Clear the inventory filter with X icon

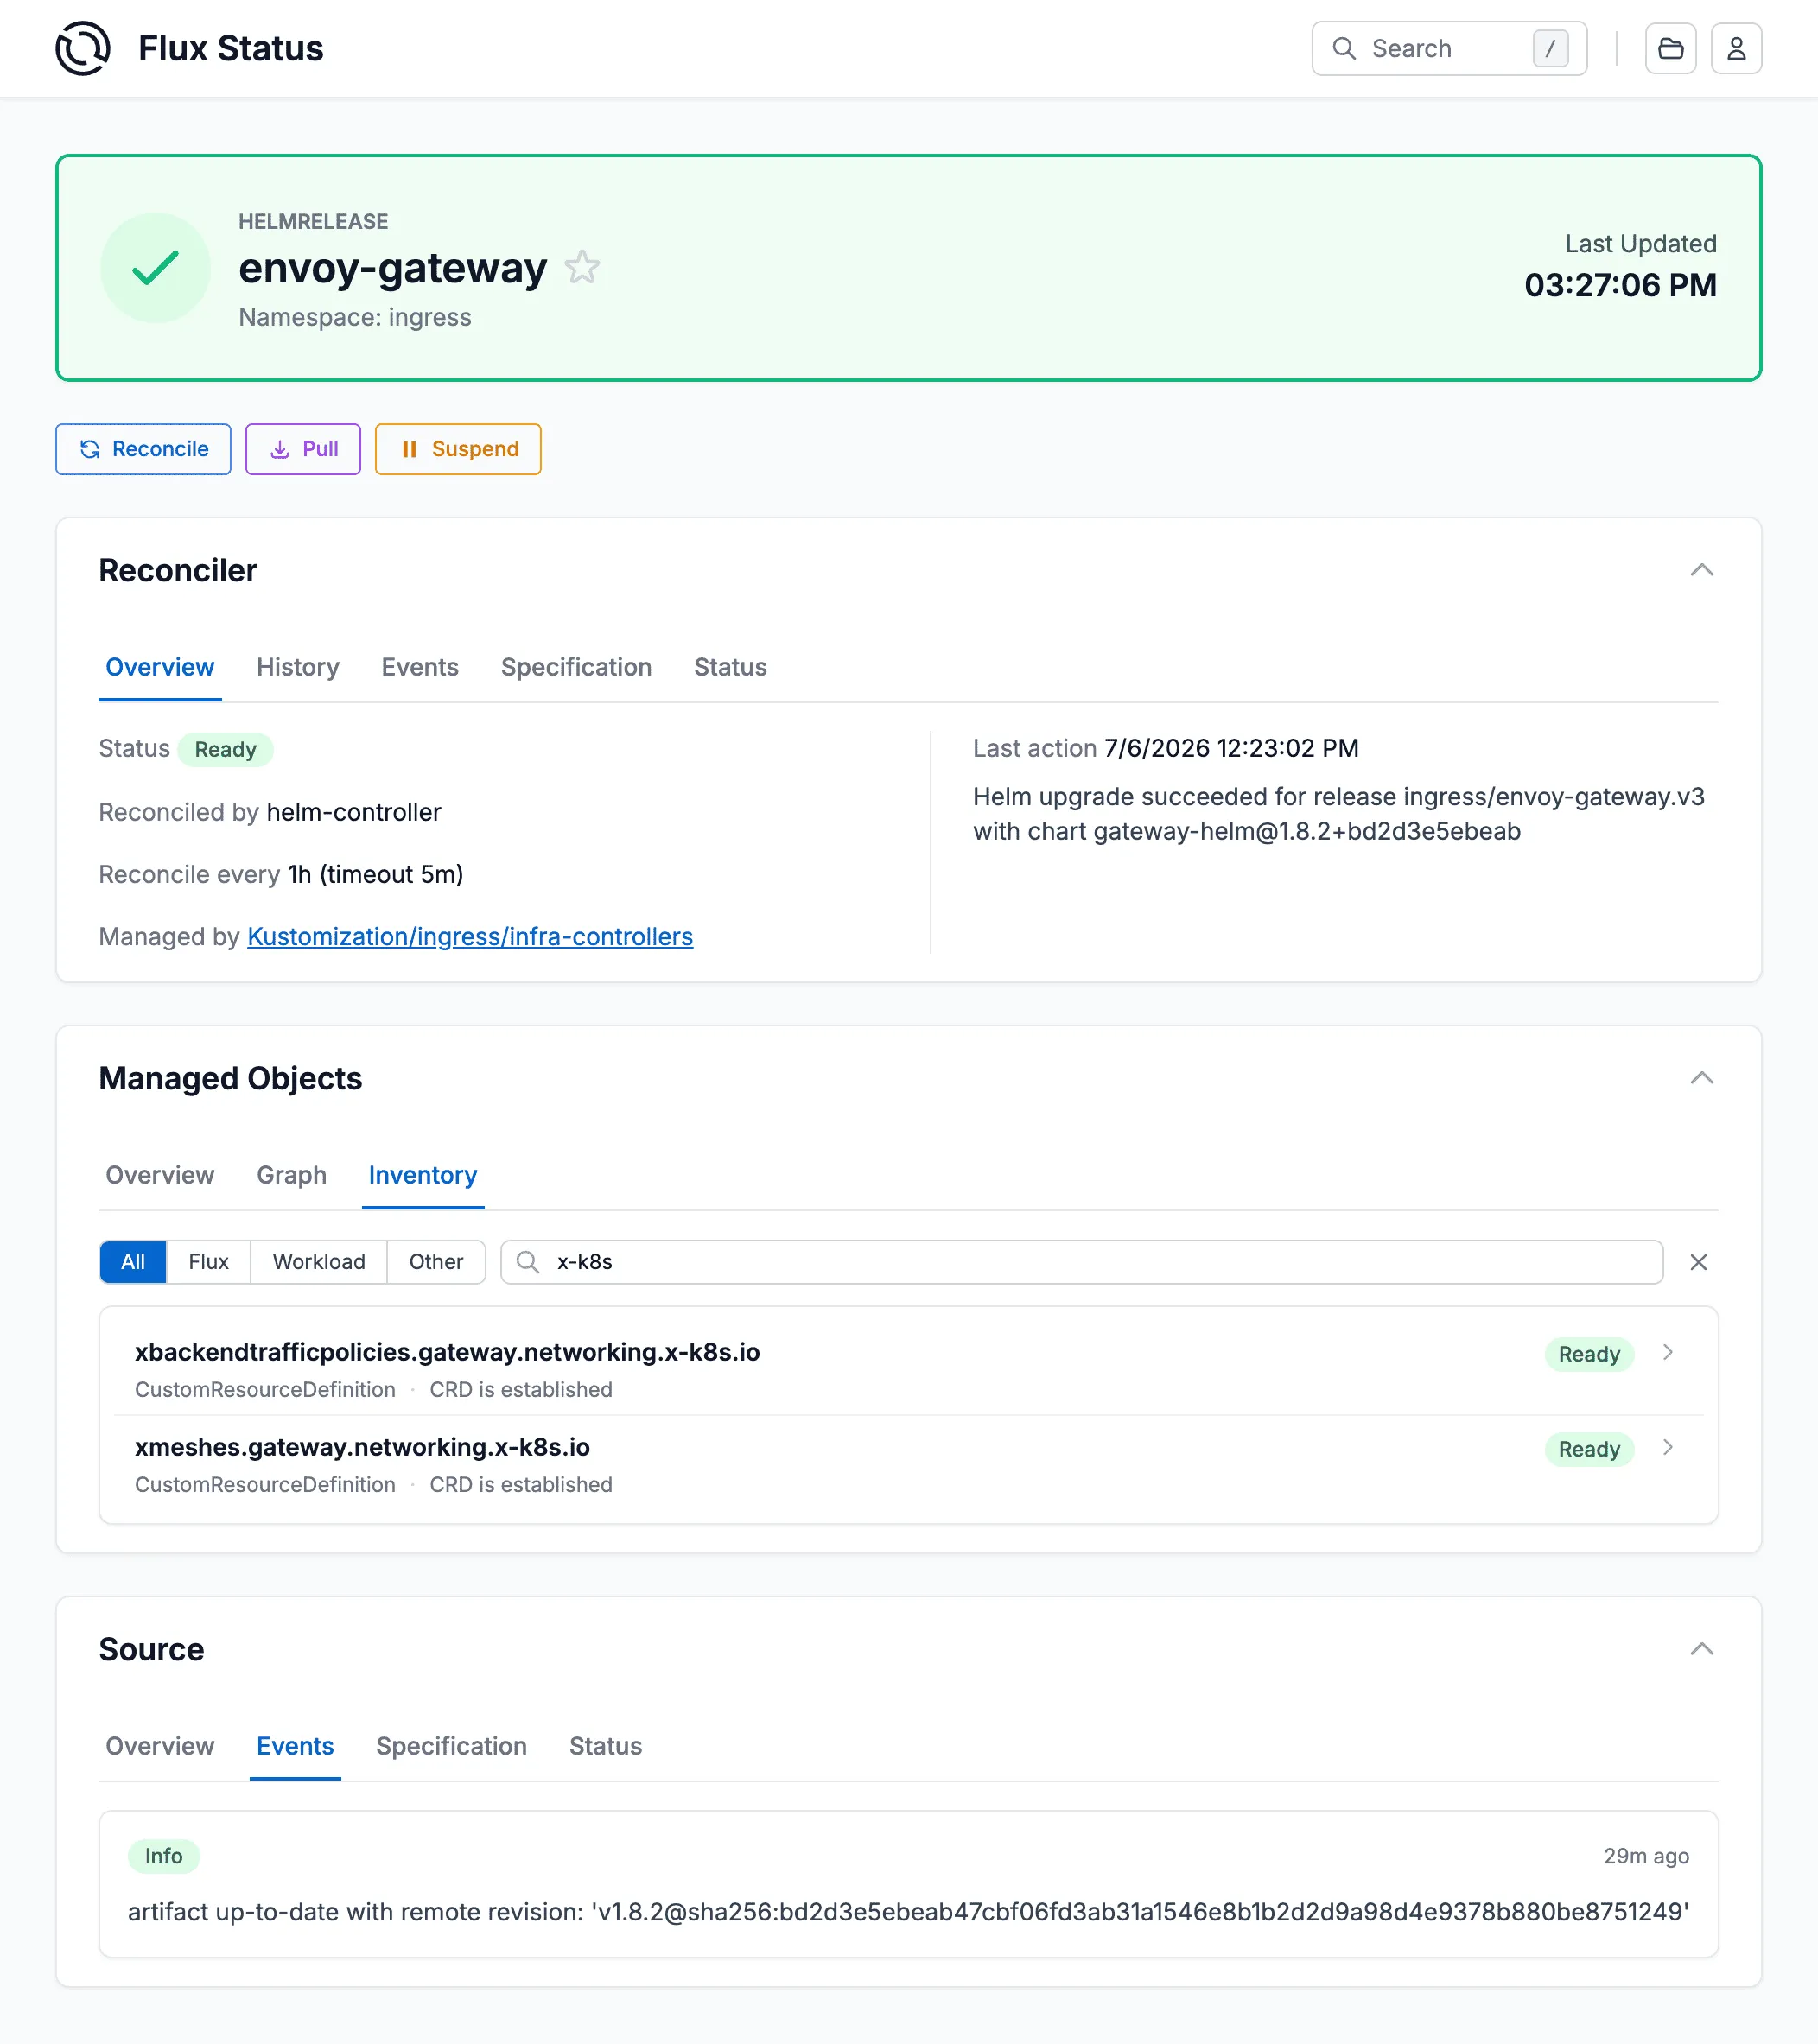pos(1698,1262)
